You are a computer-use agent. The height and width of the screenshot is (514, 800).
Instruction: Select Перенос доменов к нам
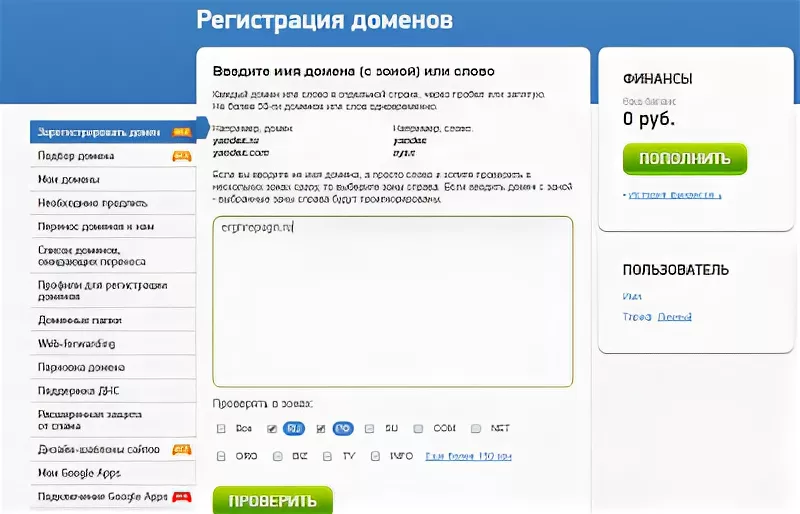113,226
